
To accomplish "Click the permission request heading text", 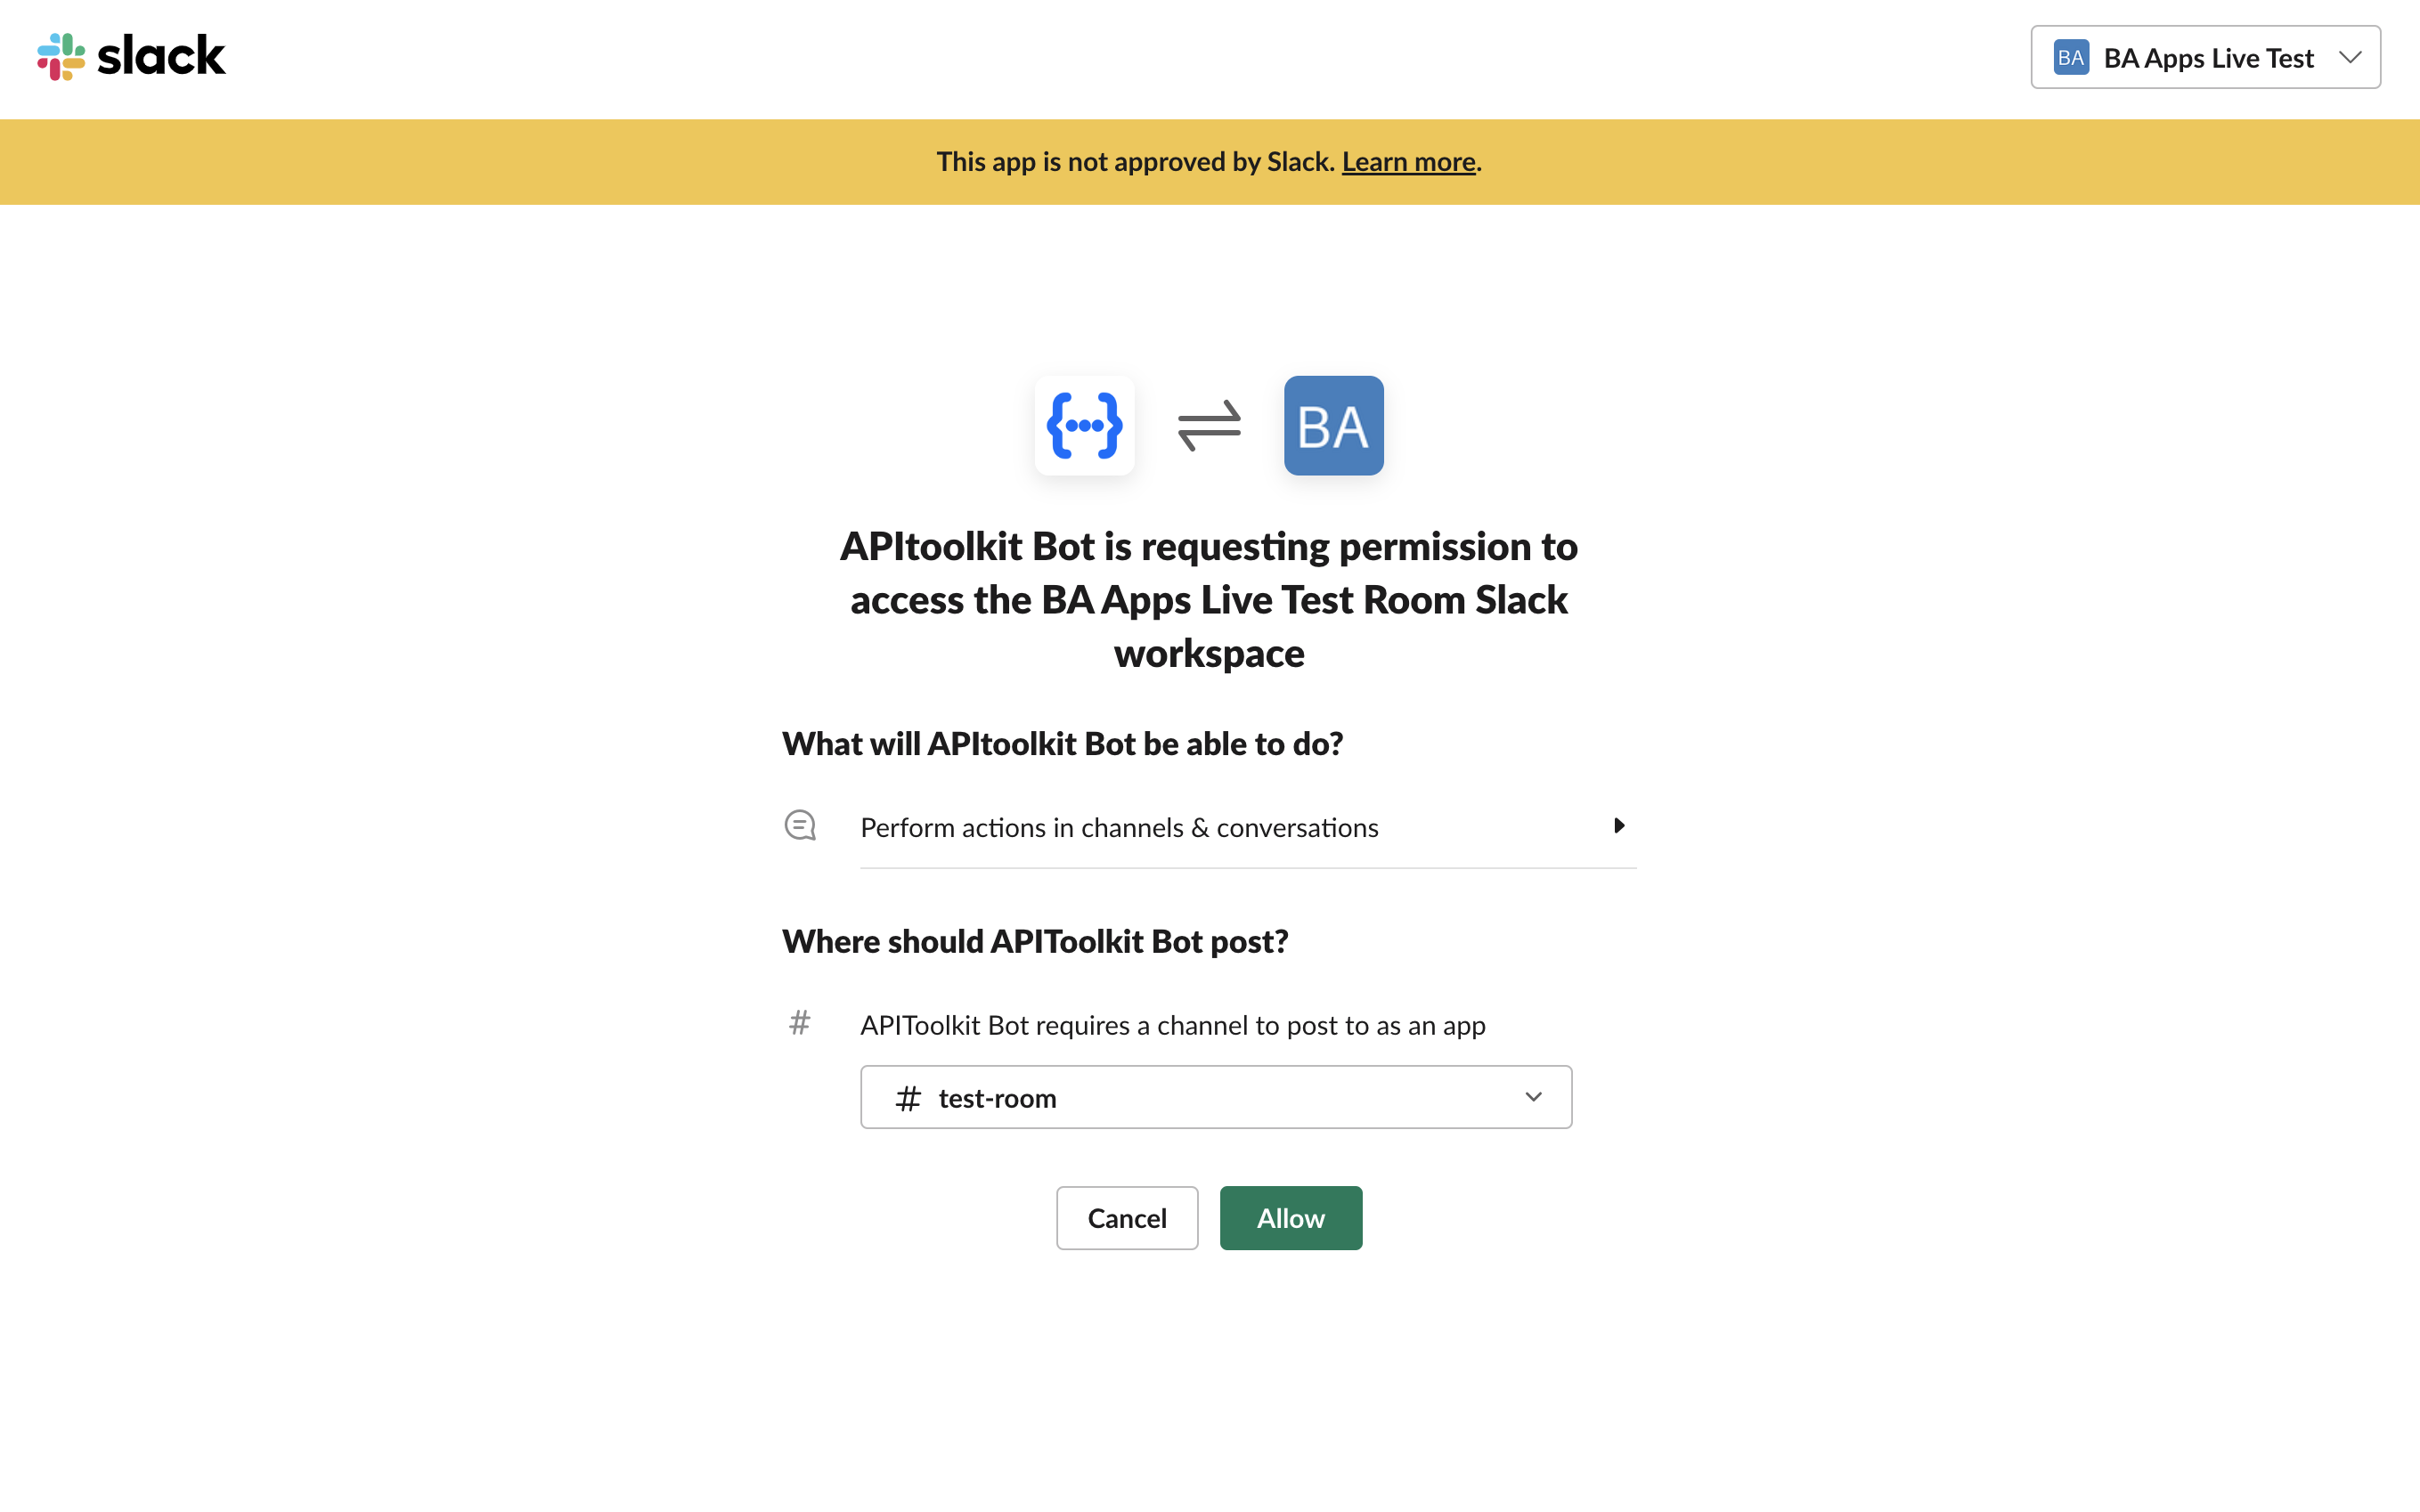I will [1209, 599].
